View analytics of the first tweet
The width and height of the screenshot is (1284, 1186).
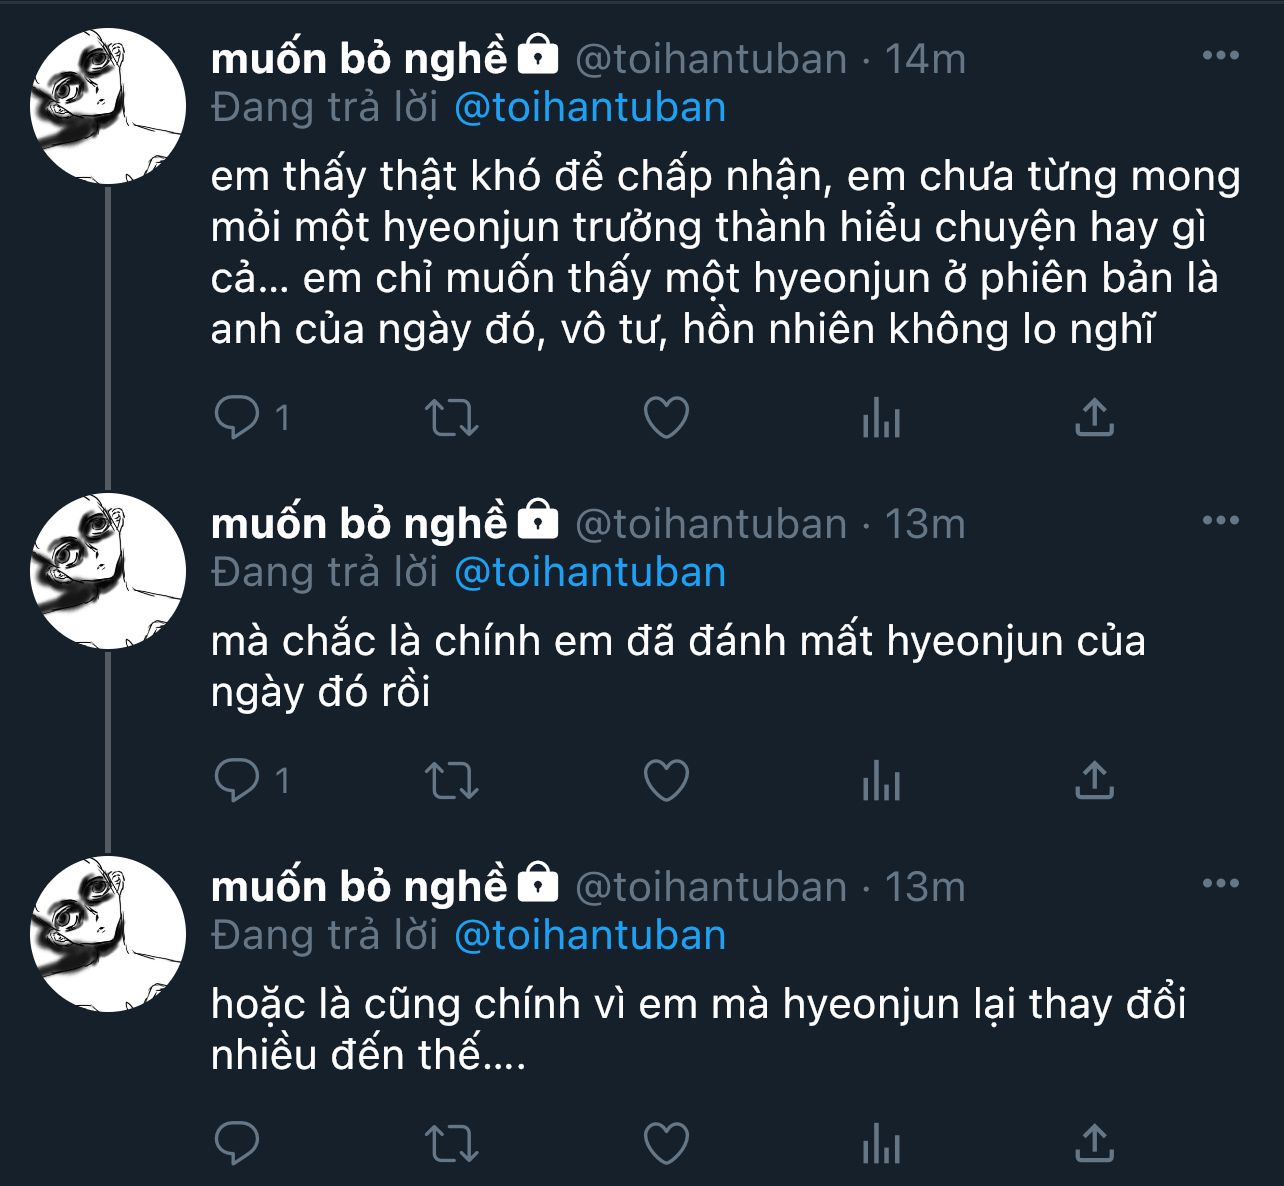pos(881,417)
